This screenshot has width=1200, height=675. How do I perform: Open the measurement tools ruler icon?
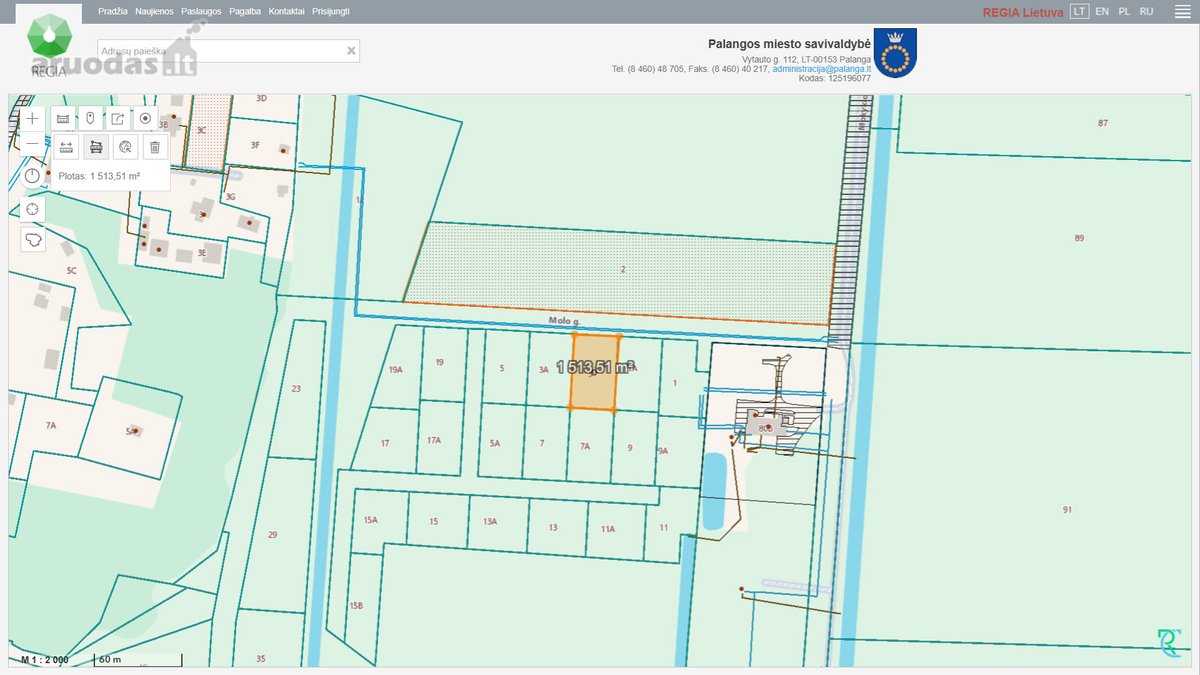pyautogui.click(x=63, y=118)
